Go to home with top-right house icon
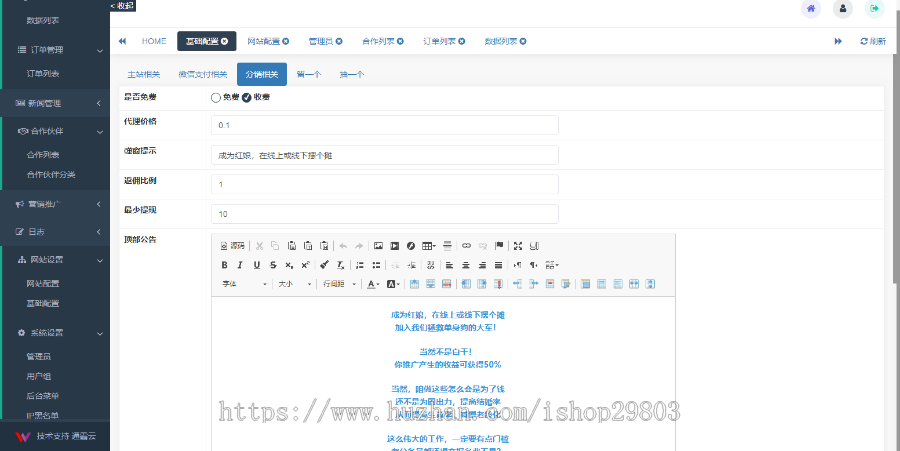Image resolution: width=900 pixels, height=451 pixels. (x=810, y=9)
